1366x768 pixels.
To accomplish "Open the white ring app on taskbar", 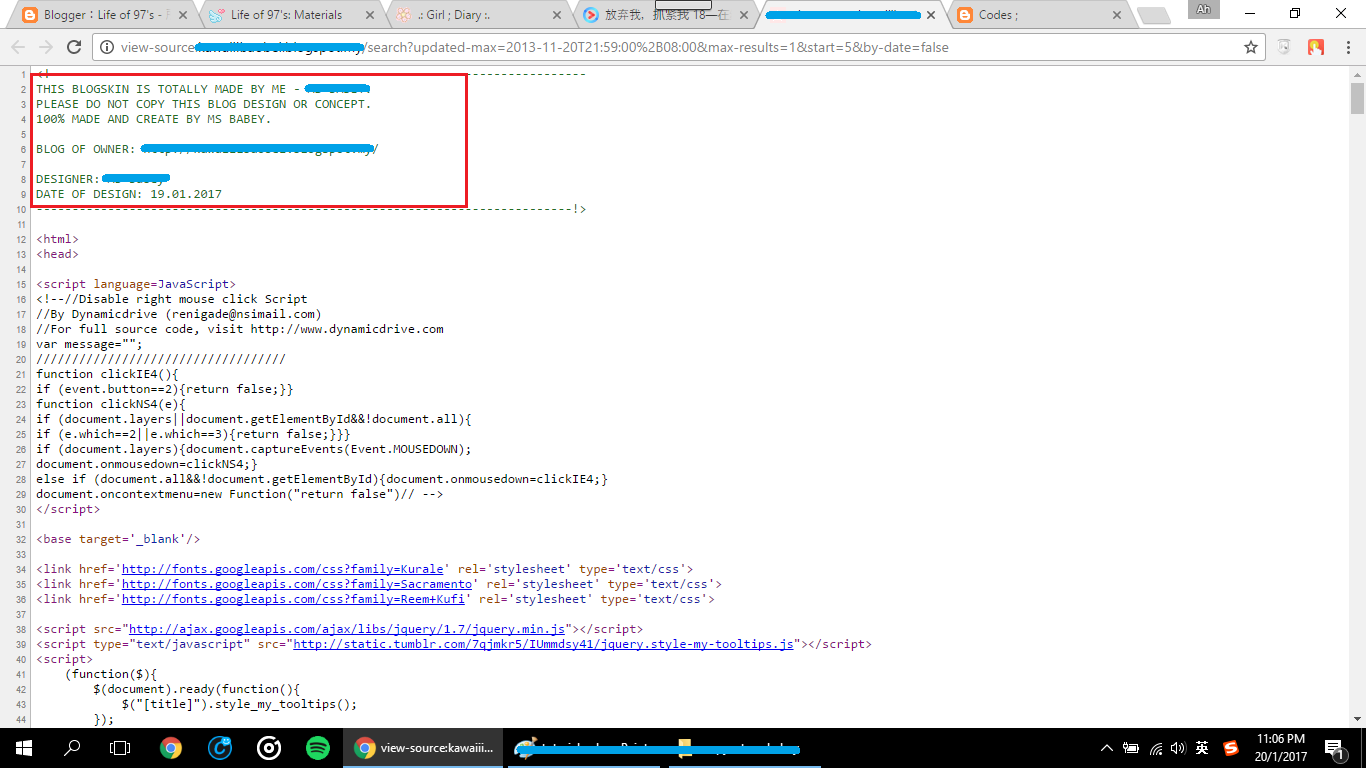I will coord(269,747).
